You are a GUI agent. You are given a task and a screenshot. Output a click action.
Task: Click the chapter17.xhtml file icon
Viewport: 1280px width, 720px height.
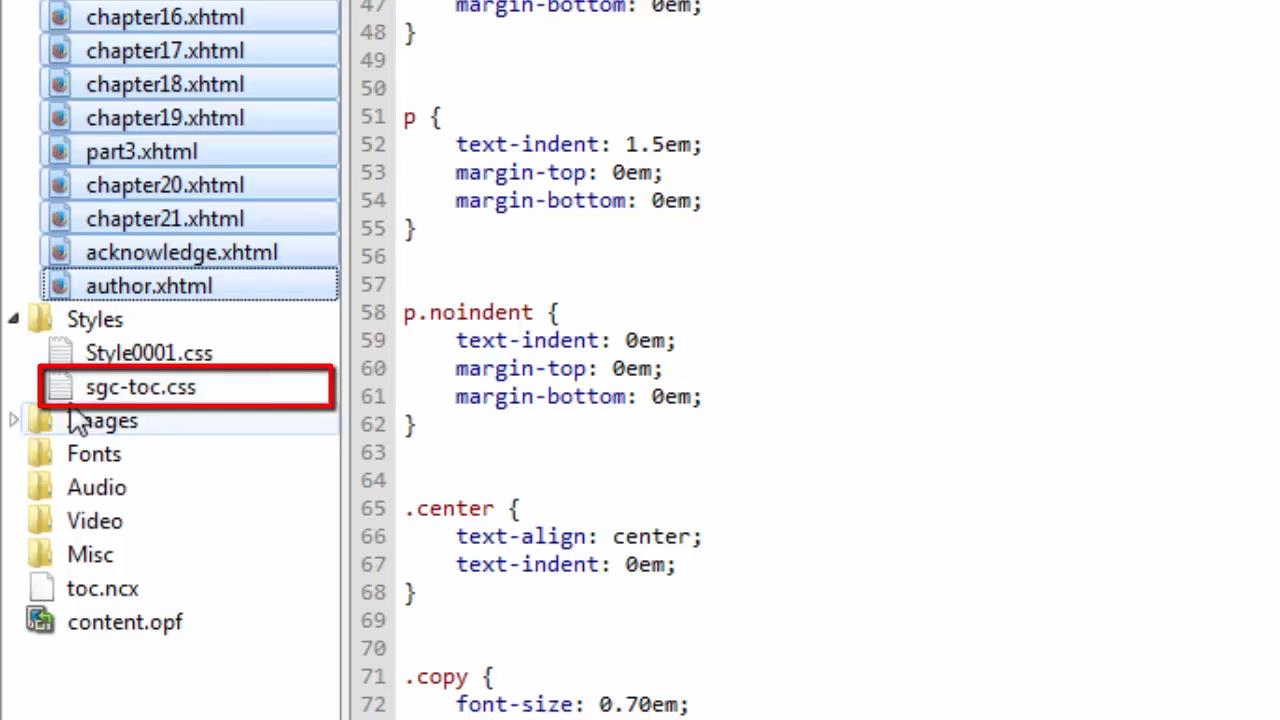coord(59,51)
